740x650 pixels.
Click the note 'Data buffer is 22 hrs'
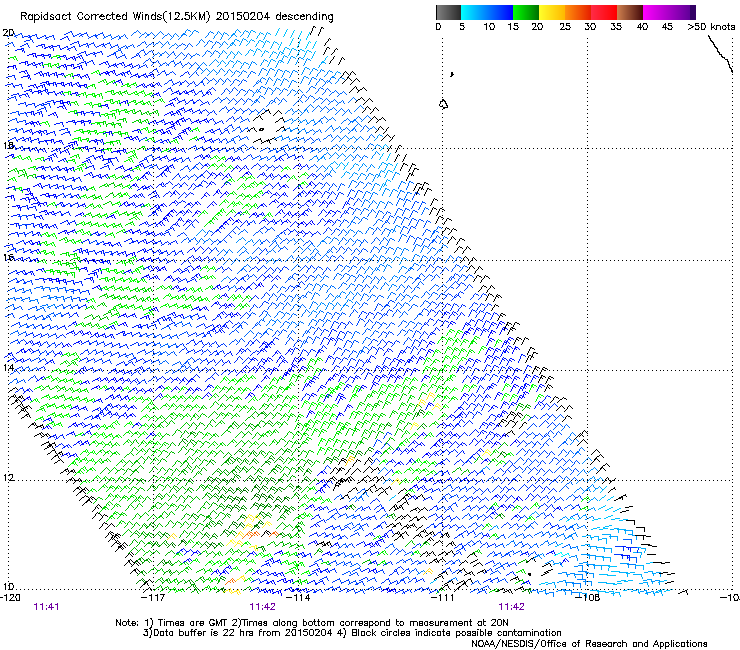tap(203, 633)
